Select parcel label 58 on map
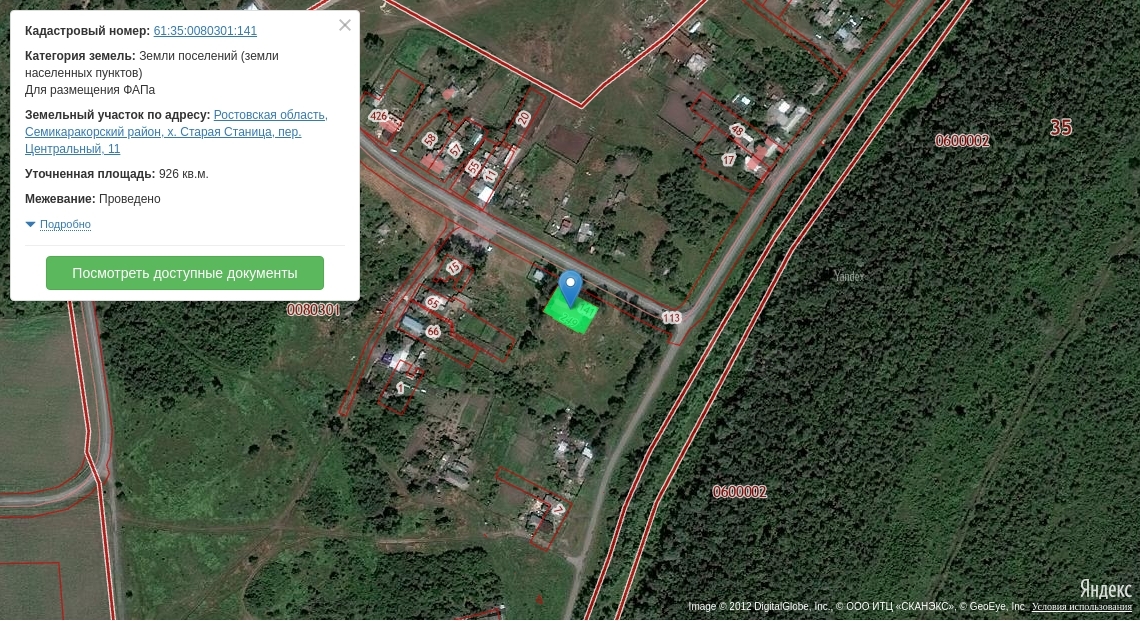 pyautogui.click(x=430, y=140)
